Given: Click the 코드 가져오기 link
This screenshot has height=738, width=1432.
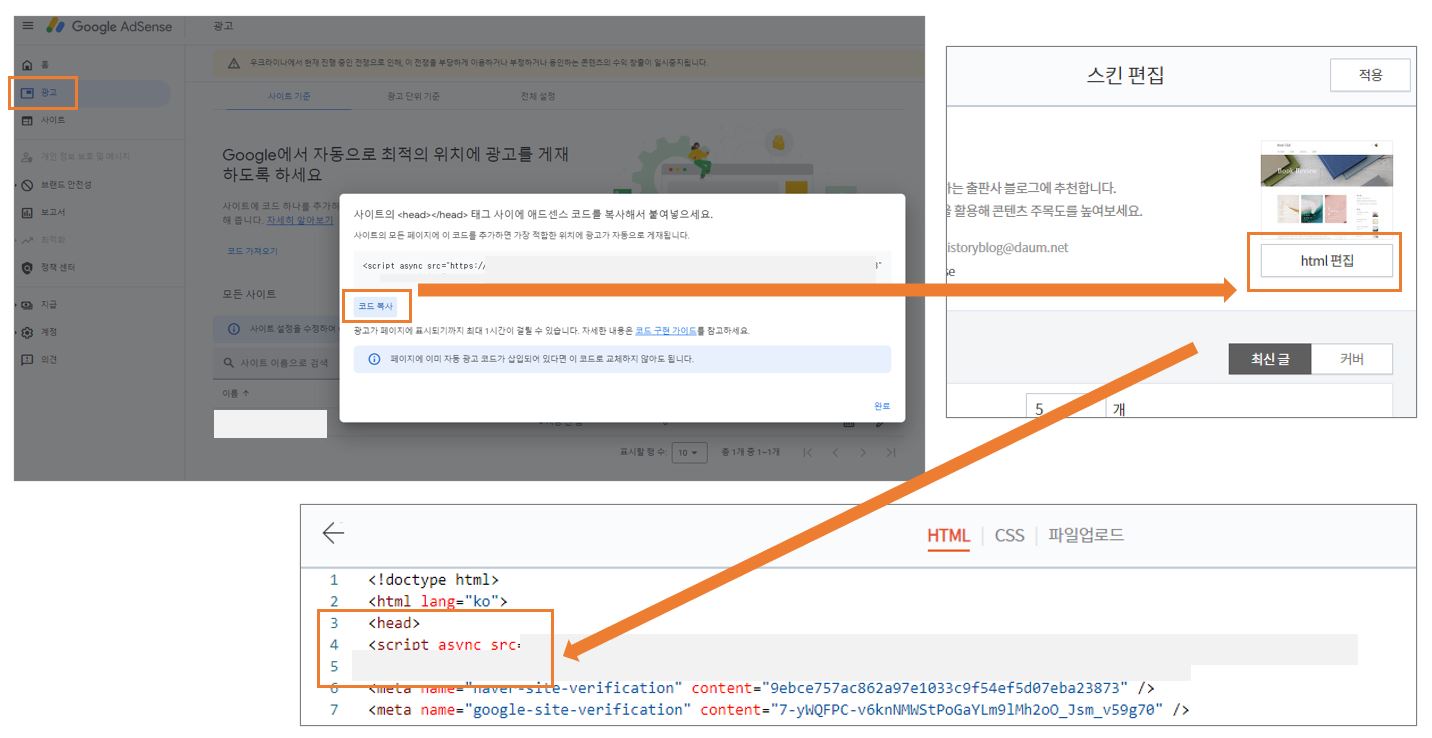Looking at the screenshot, I should (x=252, y=251).
